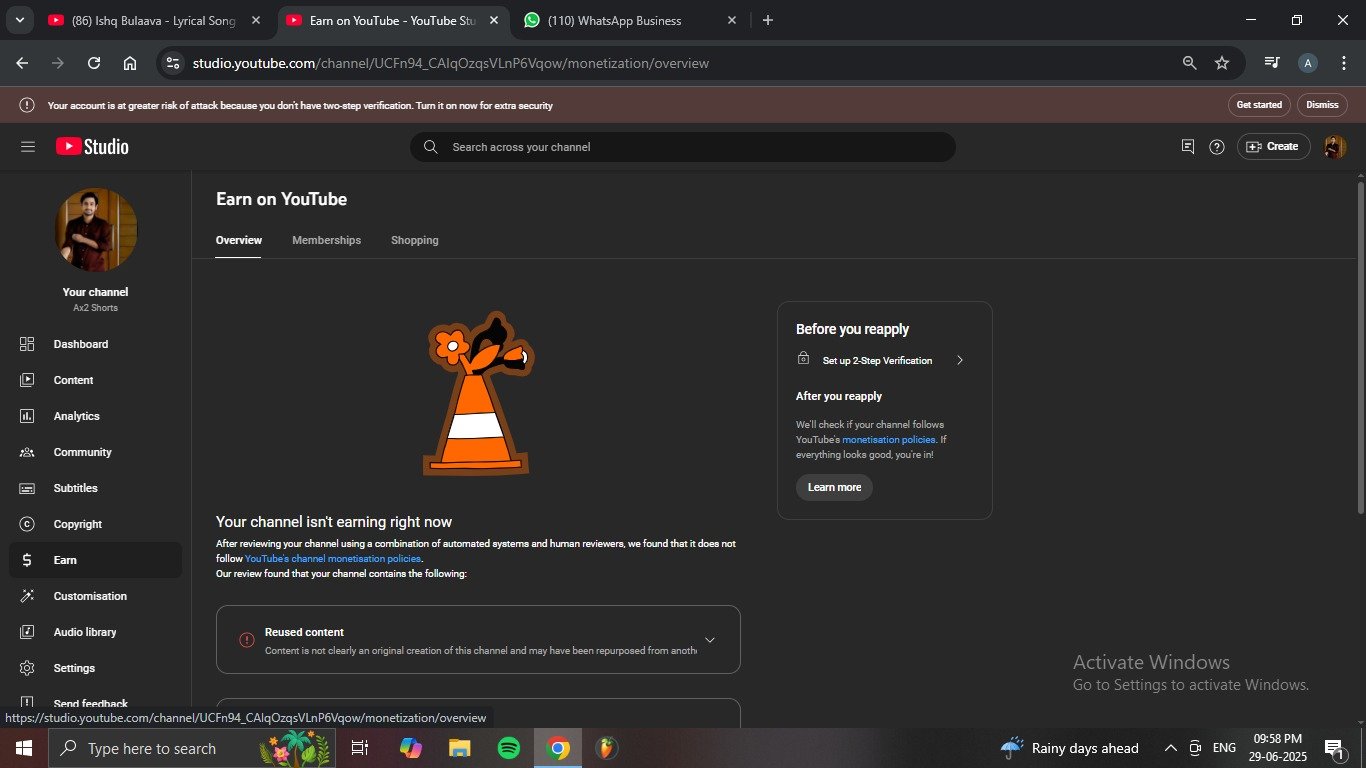Go to browser home icon

tap(130, 63)
